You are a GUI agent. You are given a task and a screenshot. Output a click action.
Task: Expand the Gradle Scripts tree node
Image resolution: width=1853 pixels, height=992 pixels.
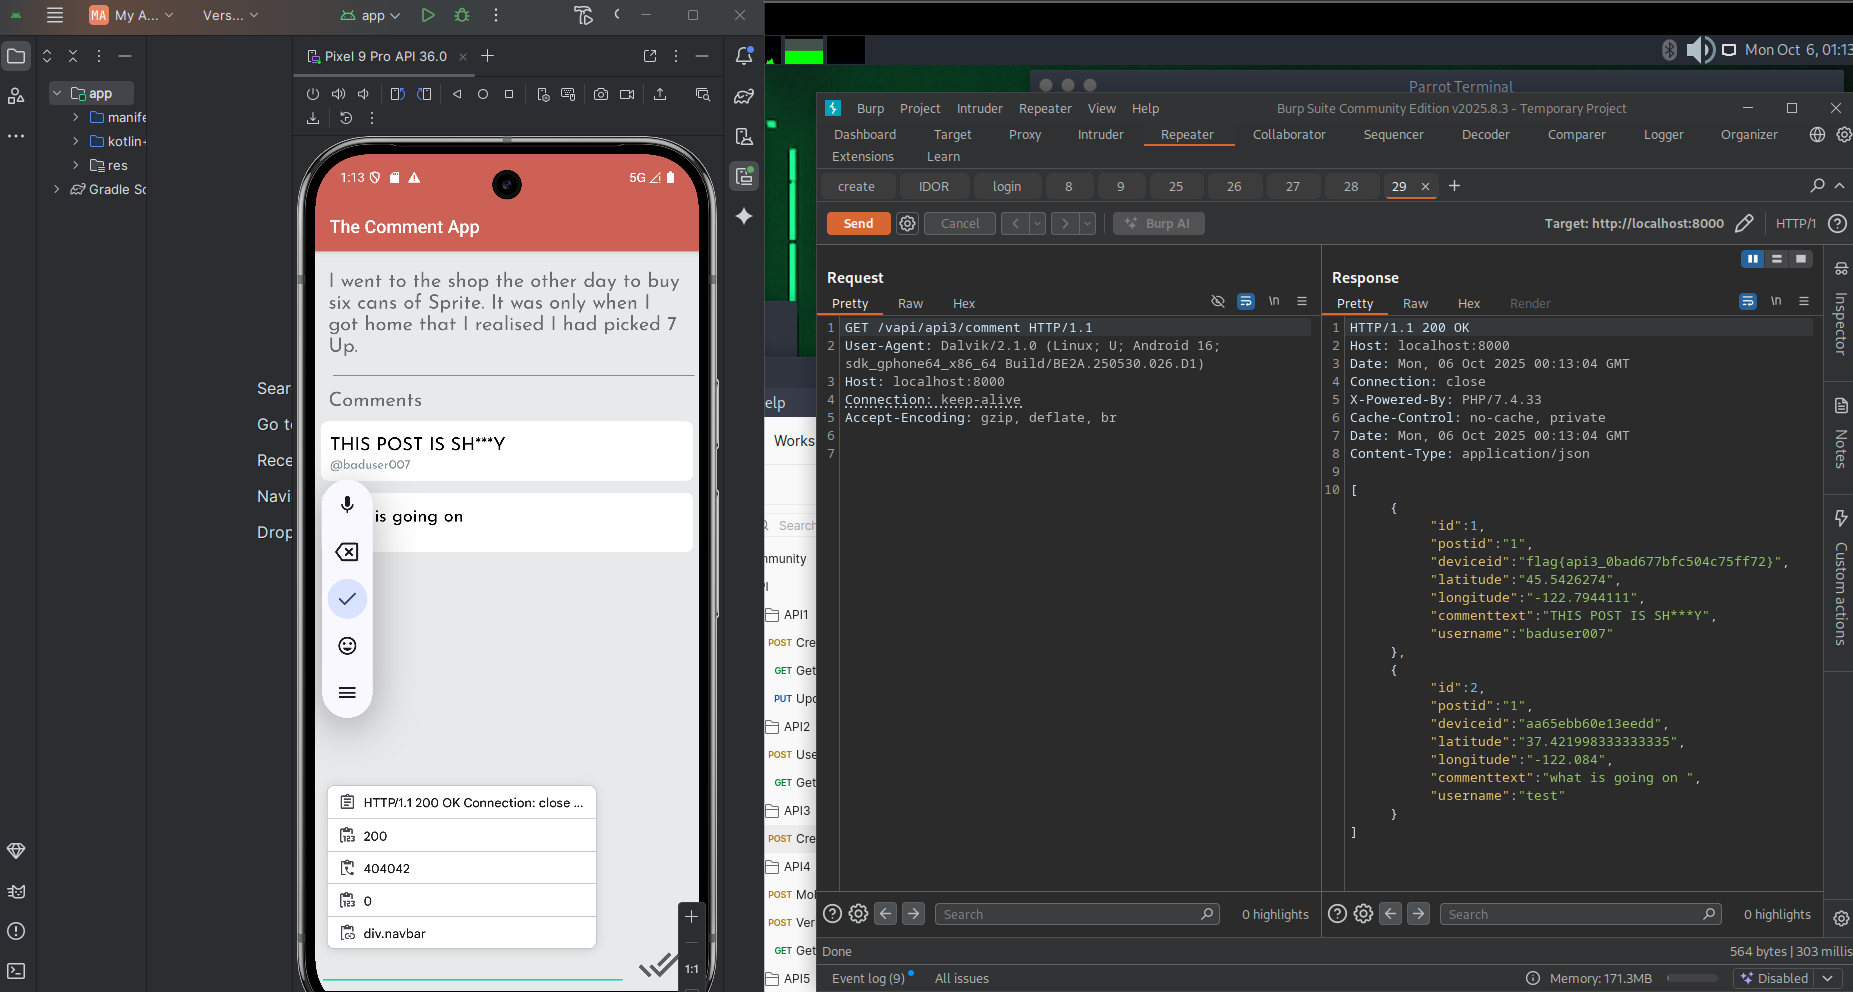click(57, 189)
